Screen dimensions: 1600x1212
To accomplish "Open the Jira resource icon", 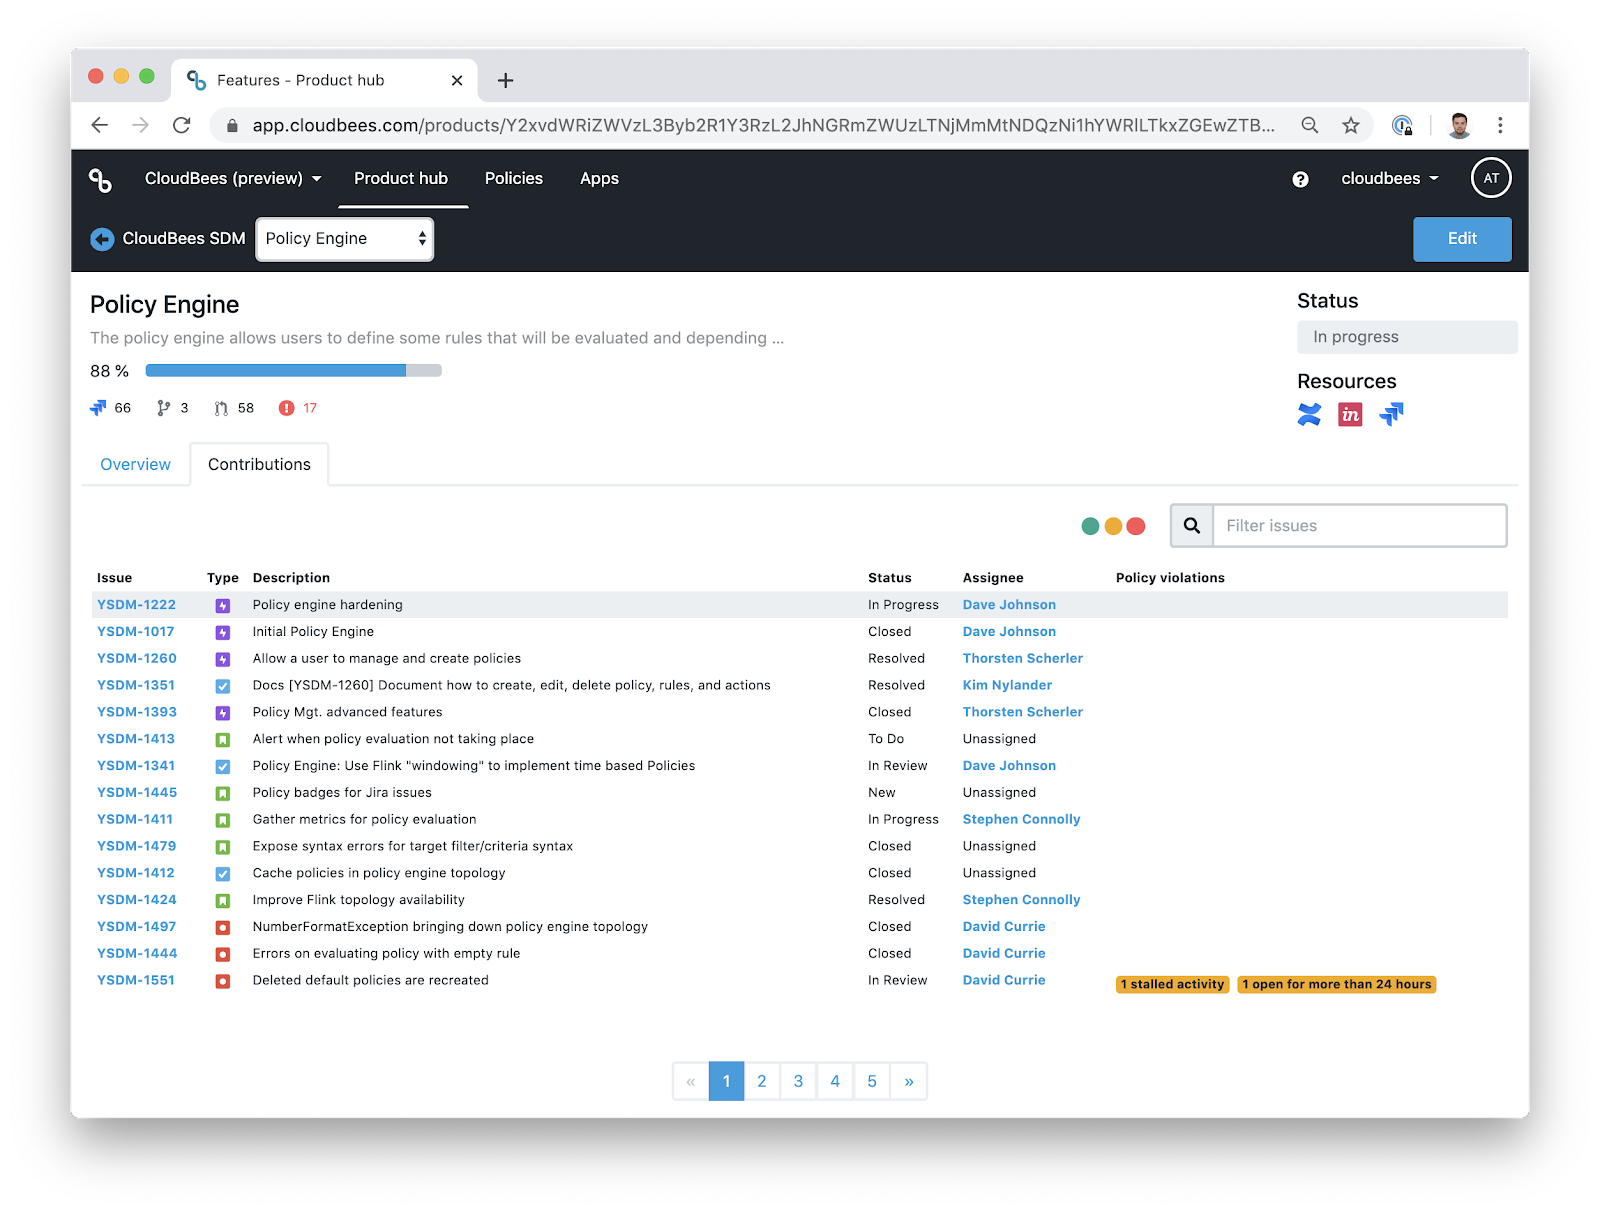I will click(1391, 414).
